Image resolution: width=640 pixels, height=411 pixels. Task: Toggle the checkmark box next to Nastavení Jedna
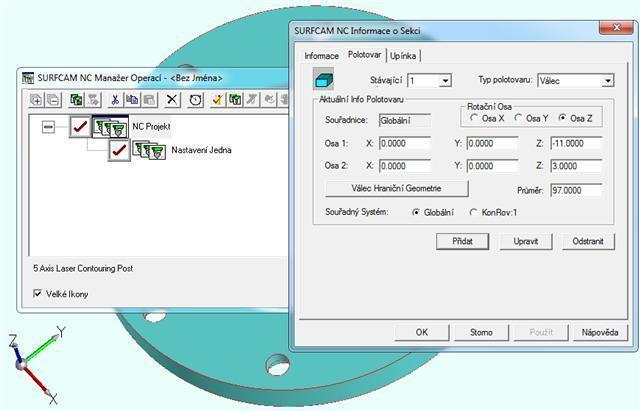(119, 150)
